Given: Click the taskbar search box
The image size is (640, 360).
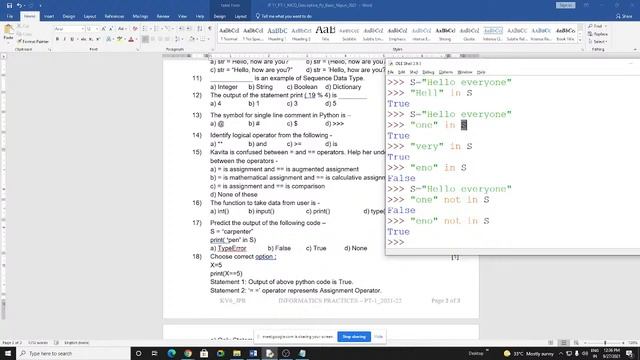Looking at the screenshot, I should coord(73,353).
